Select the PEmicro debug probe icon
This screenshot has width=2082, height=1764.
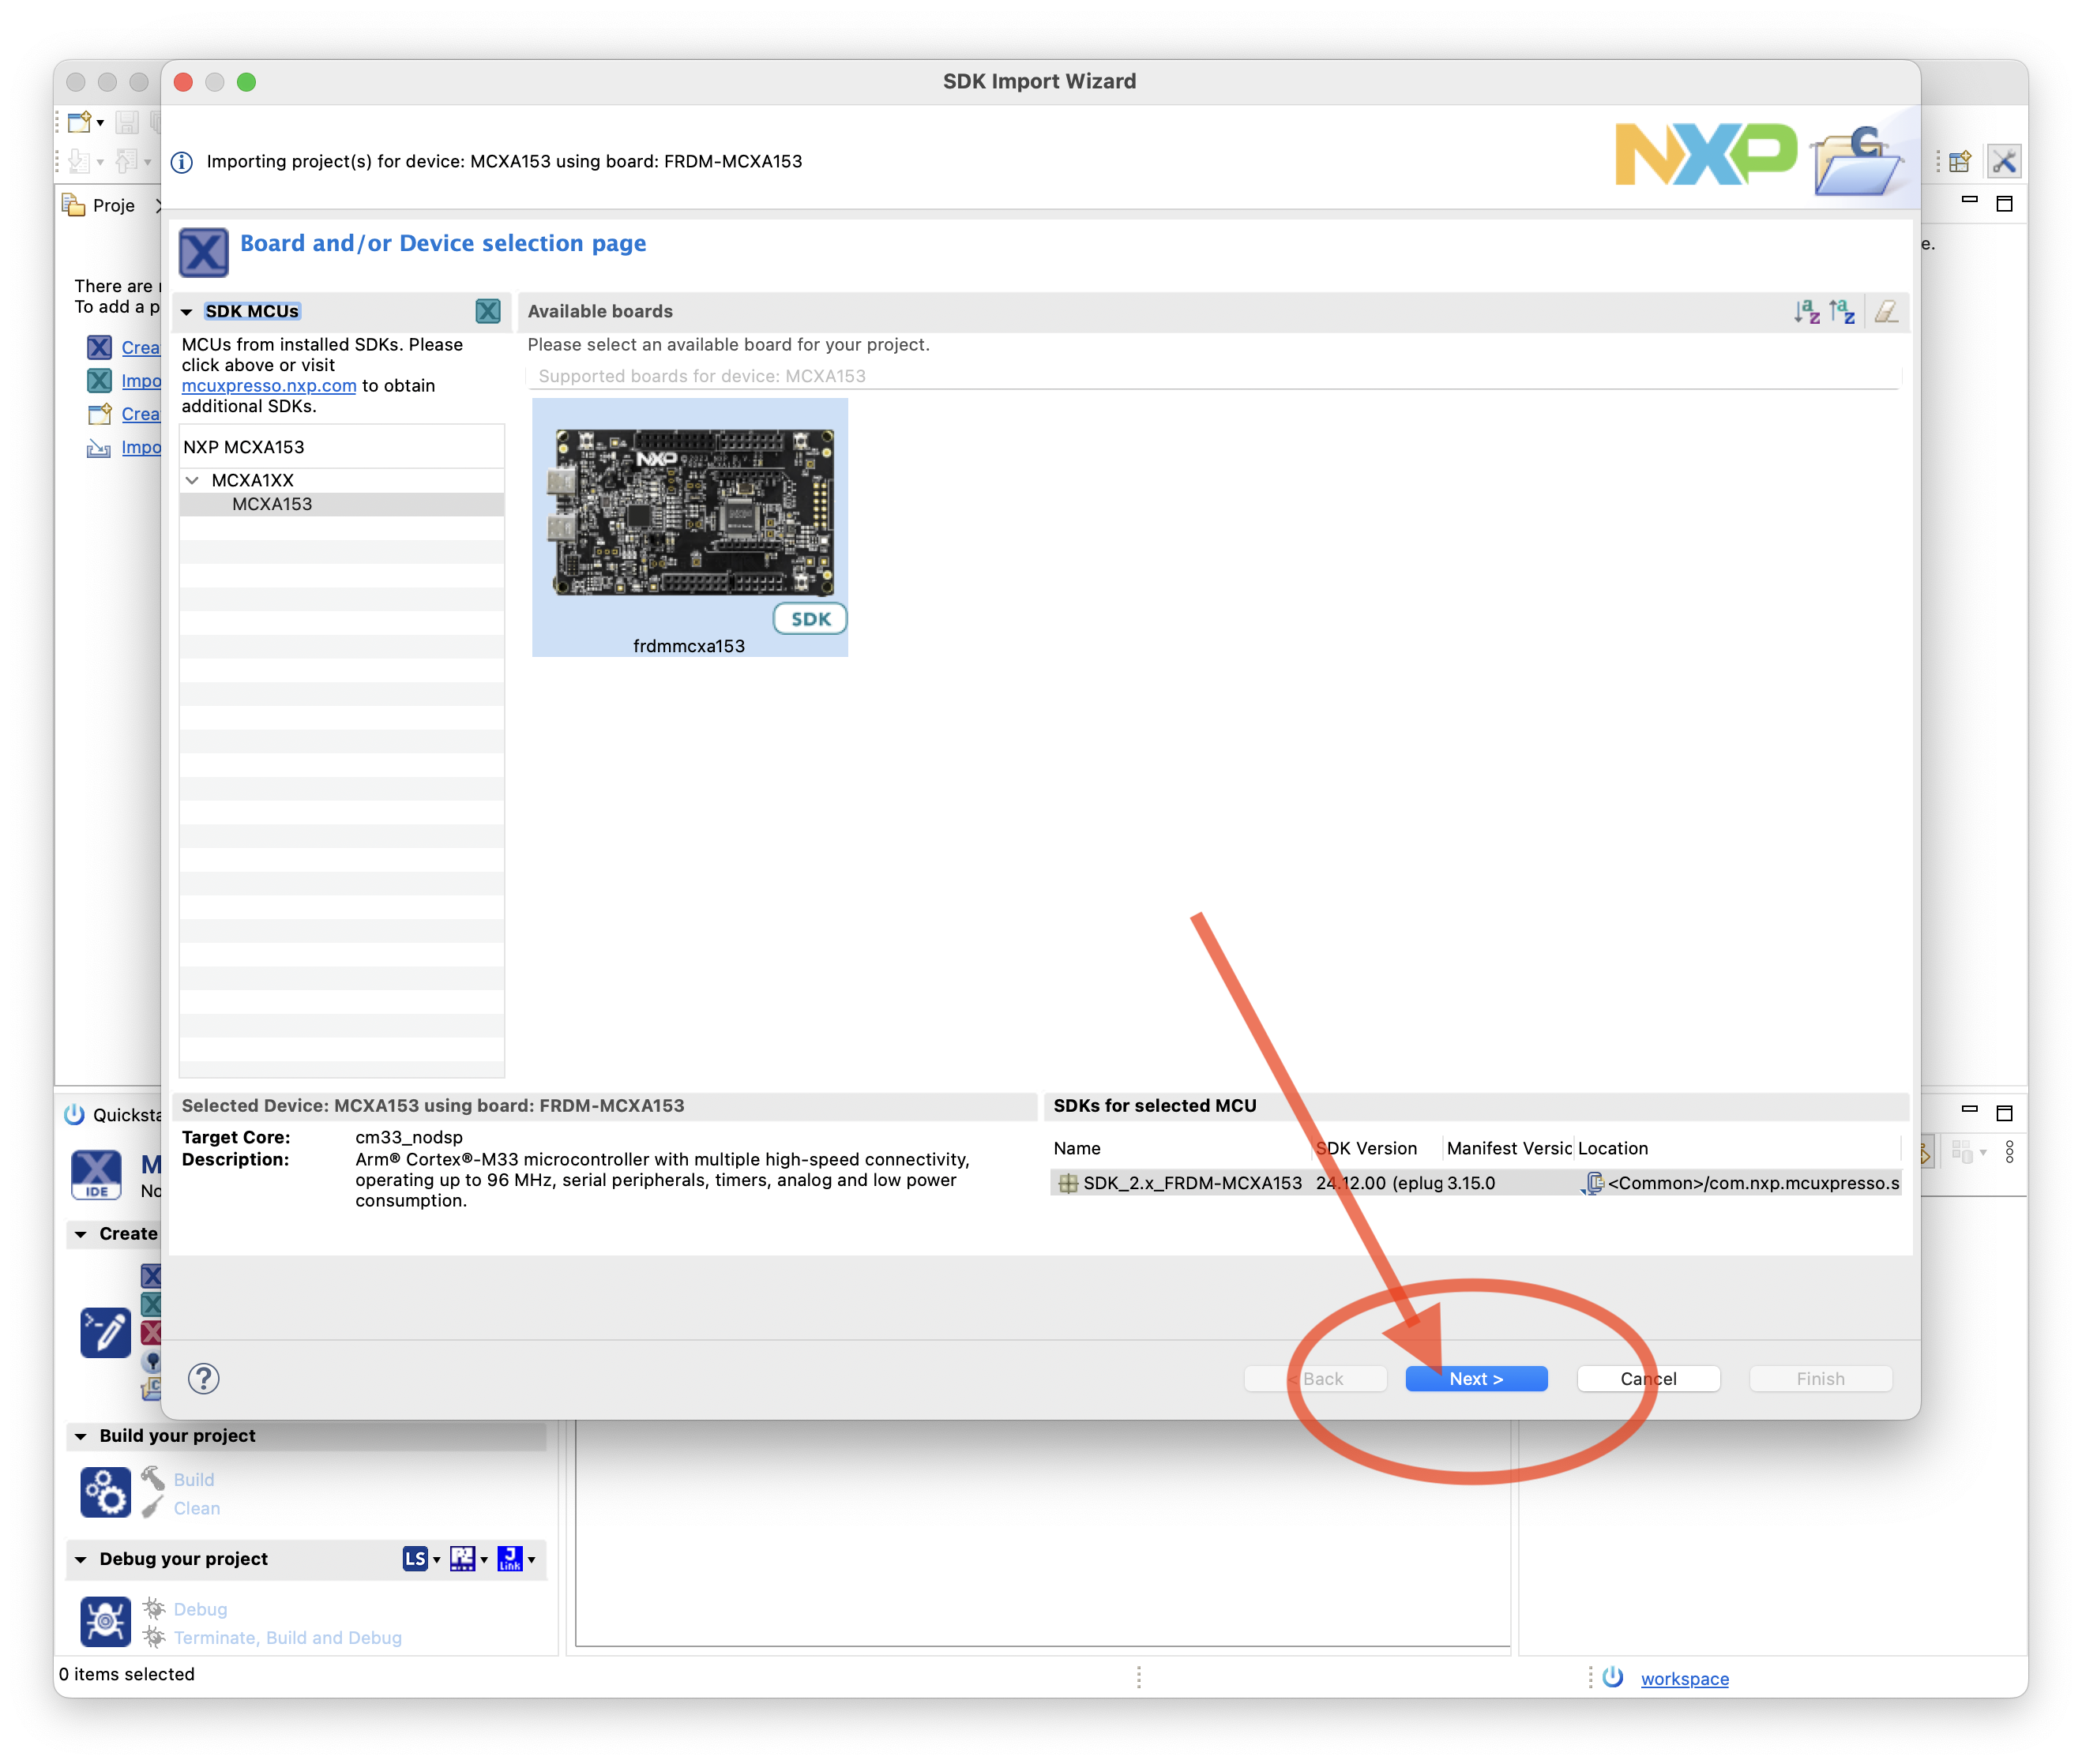tap(462, 1558)
